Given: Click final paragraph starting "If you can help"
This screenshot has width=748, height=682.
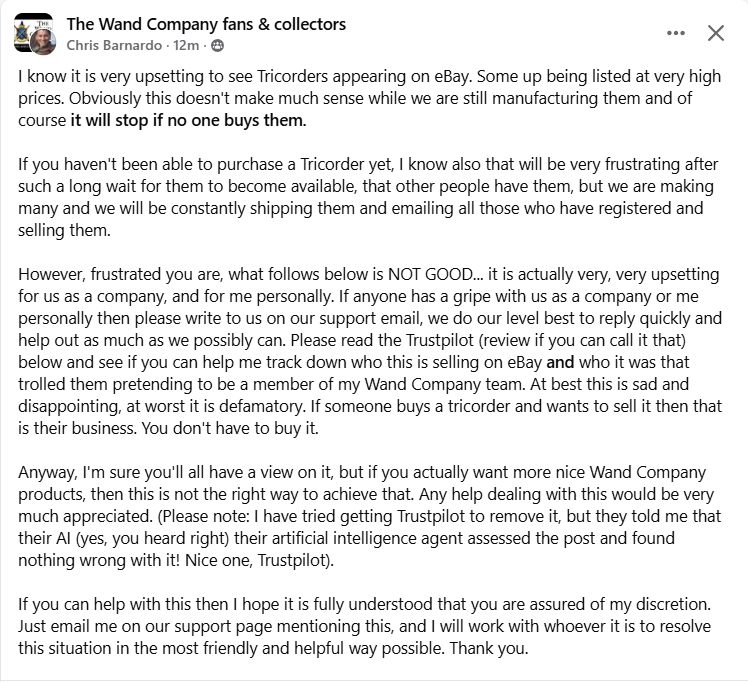Looking at the screenshot, I should pyautogui.click(x=365, y=626).
